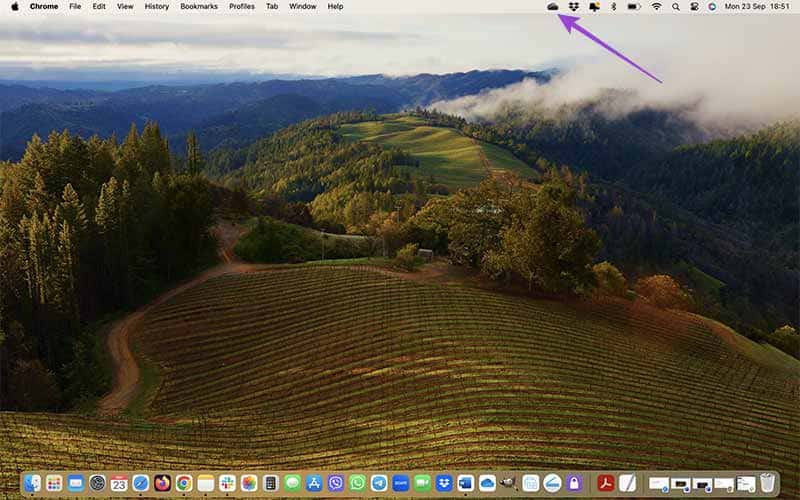The width and height of the screenshot is (800, 500).
Task: Click the Dropbox icon in menu bar
Action: [x=573, y=7]
